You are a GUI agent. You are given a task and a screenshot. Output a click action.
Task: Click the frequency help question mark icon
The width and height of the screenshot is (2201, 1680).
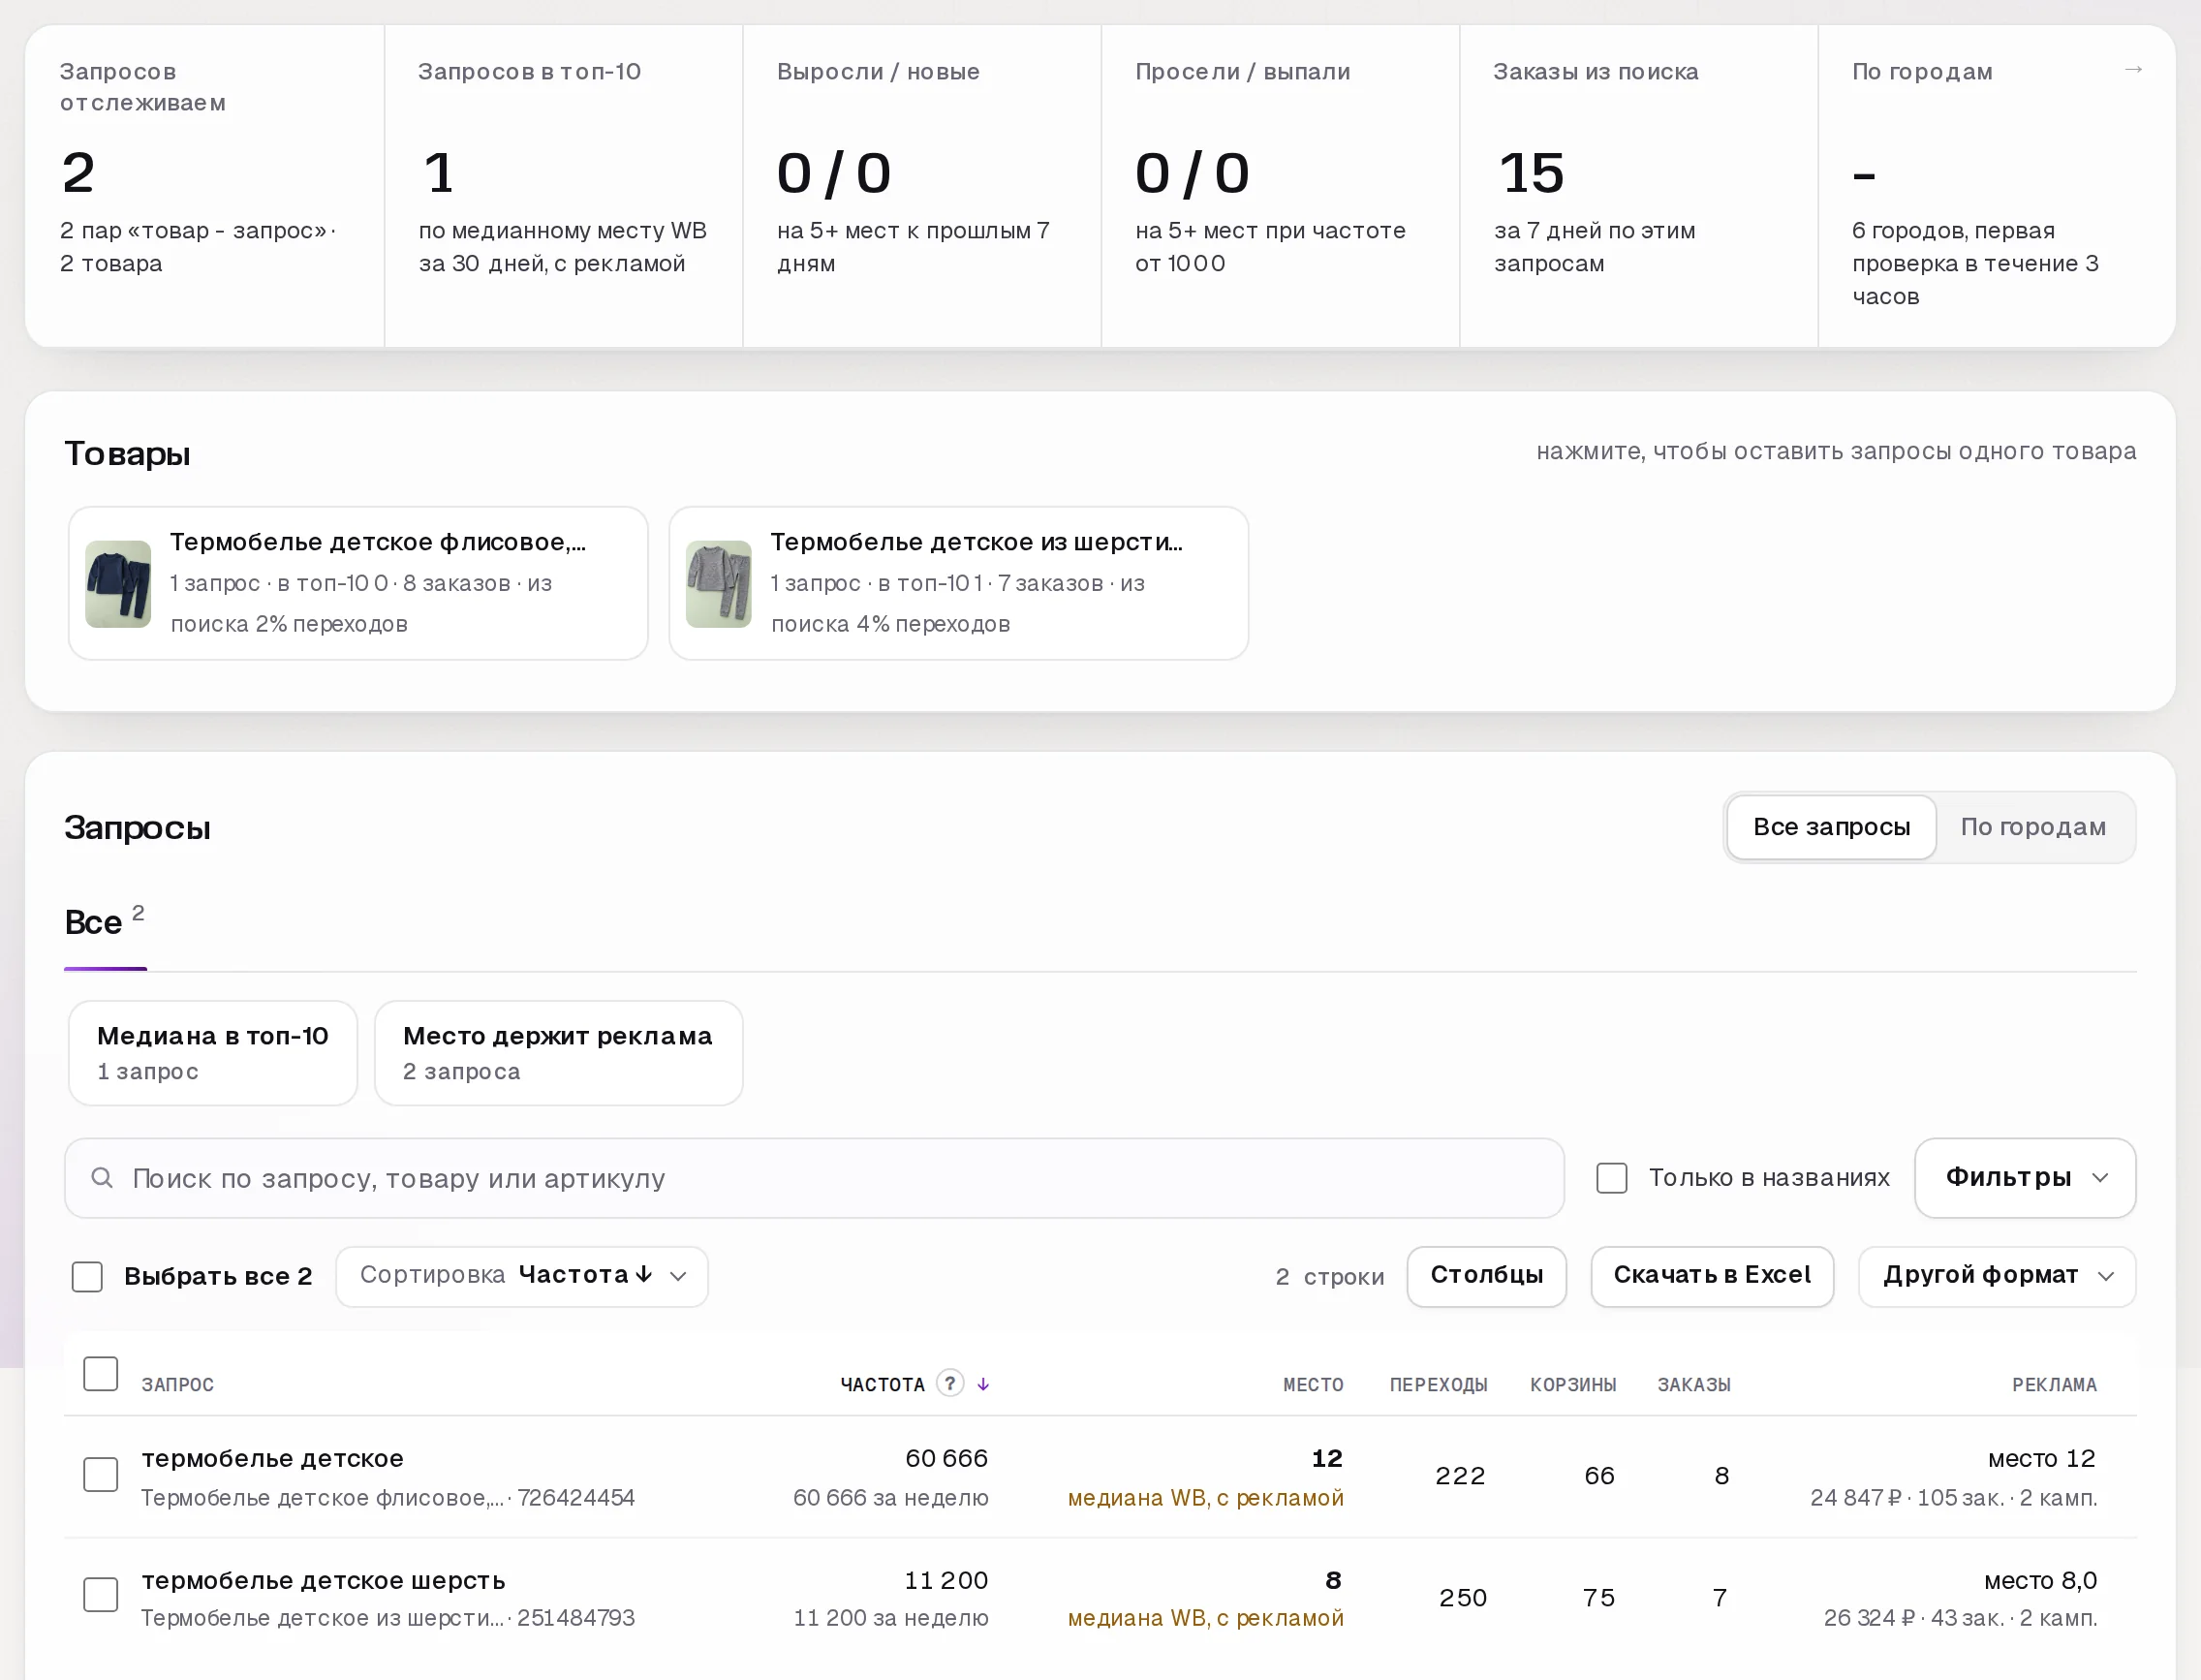click(x=950, y=1383)
